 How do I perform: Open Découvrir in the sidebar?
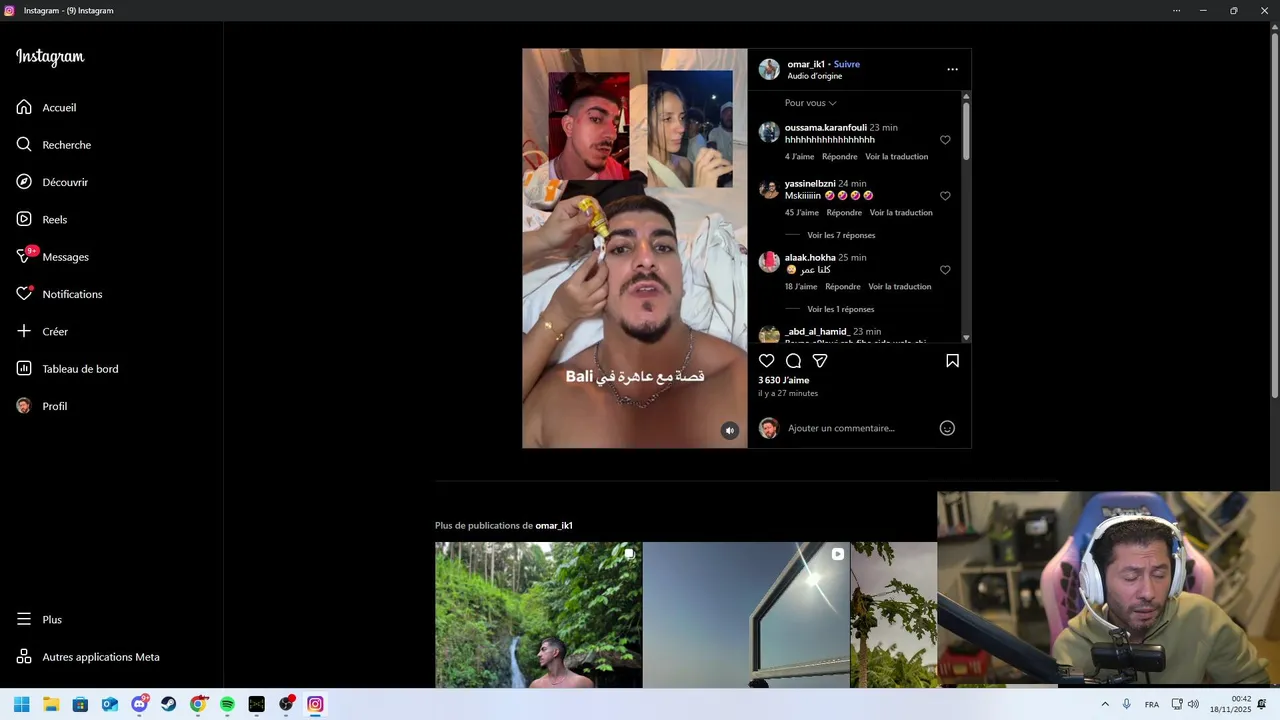click(x=65, y=182)
